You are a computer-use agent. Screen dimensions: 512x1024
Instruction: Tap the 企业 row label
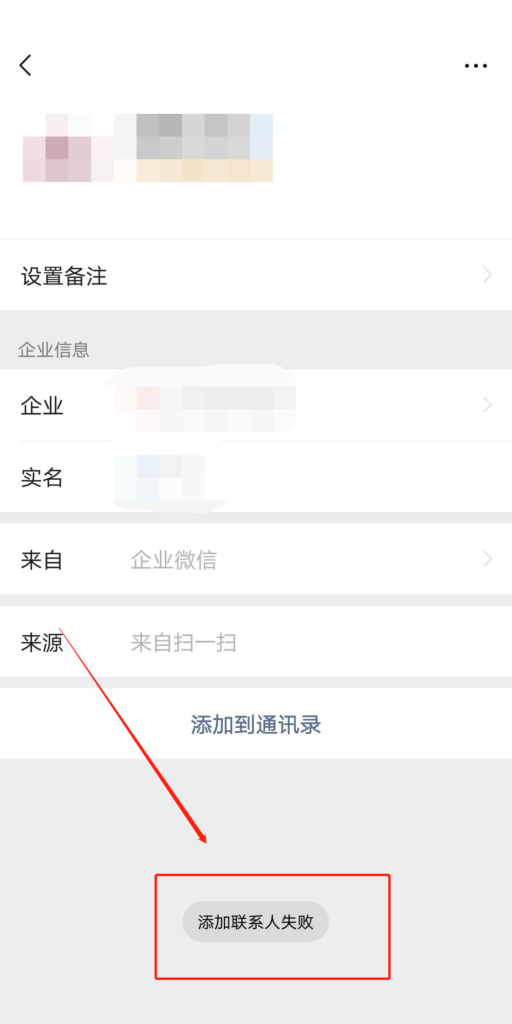pos(42,406)
